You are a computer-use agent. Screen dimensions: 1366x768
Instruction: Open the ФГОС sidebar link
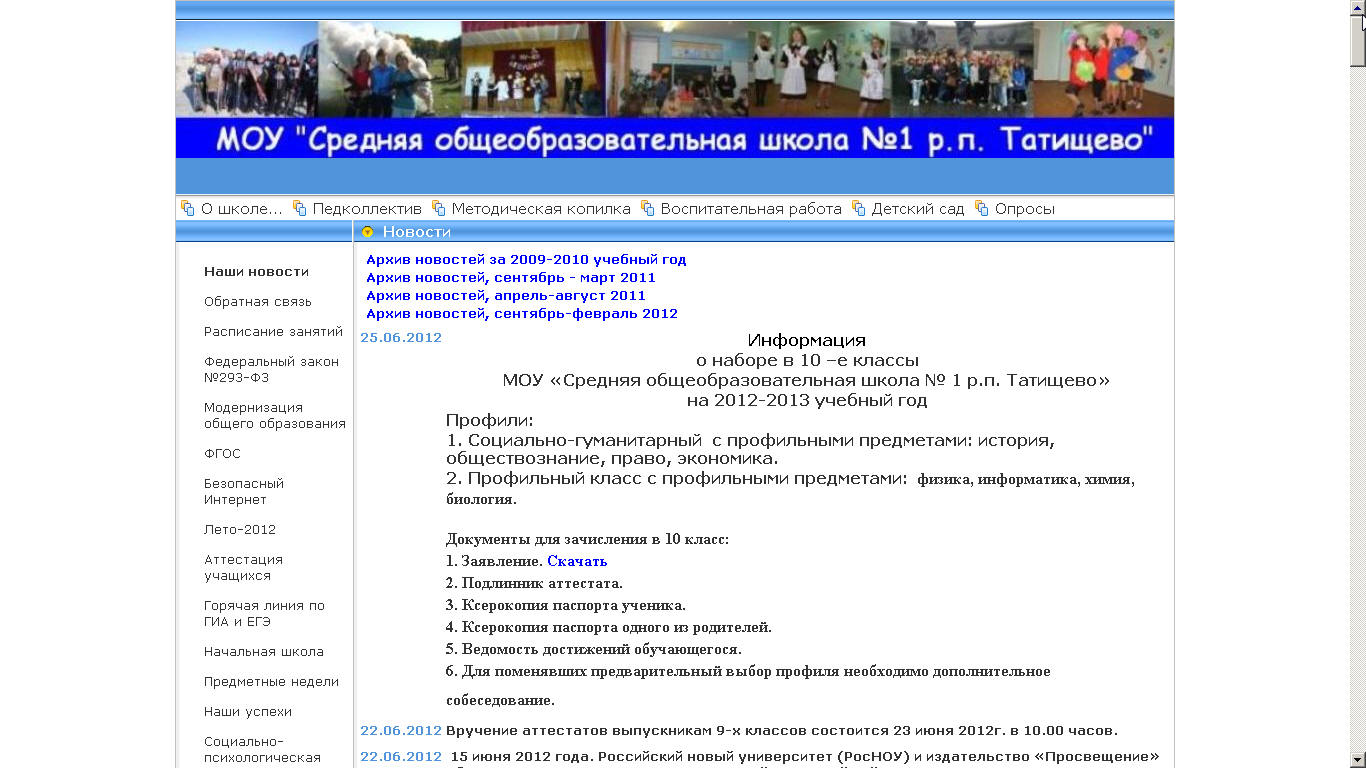point(222,453)
